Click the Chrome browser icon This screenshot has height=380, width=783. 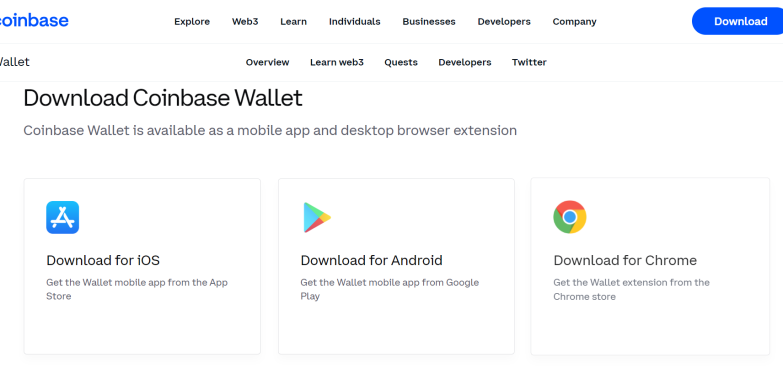click(570, 217)
